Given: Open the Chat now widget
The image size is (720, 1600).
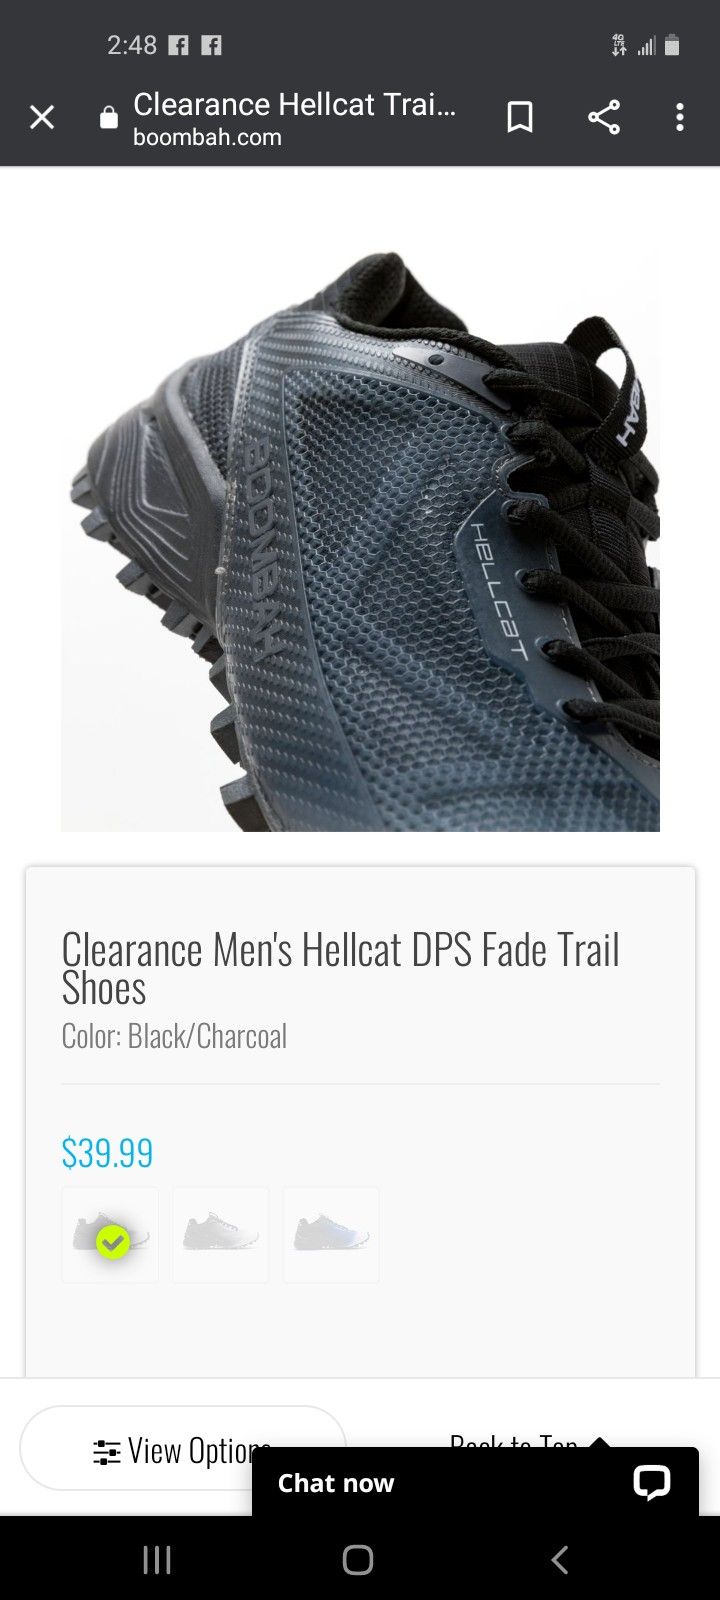Looking at the screenshot, I should point(475,1482).
